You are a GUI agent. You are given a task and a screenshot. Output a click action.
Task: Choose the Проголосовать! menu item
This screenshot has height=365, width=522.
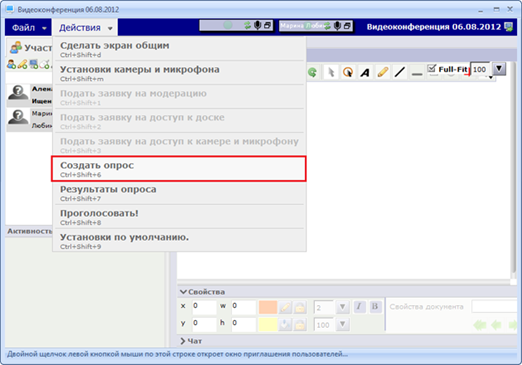point(179,217)
